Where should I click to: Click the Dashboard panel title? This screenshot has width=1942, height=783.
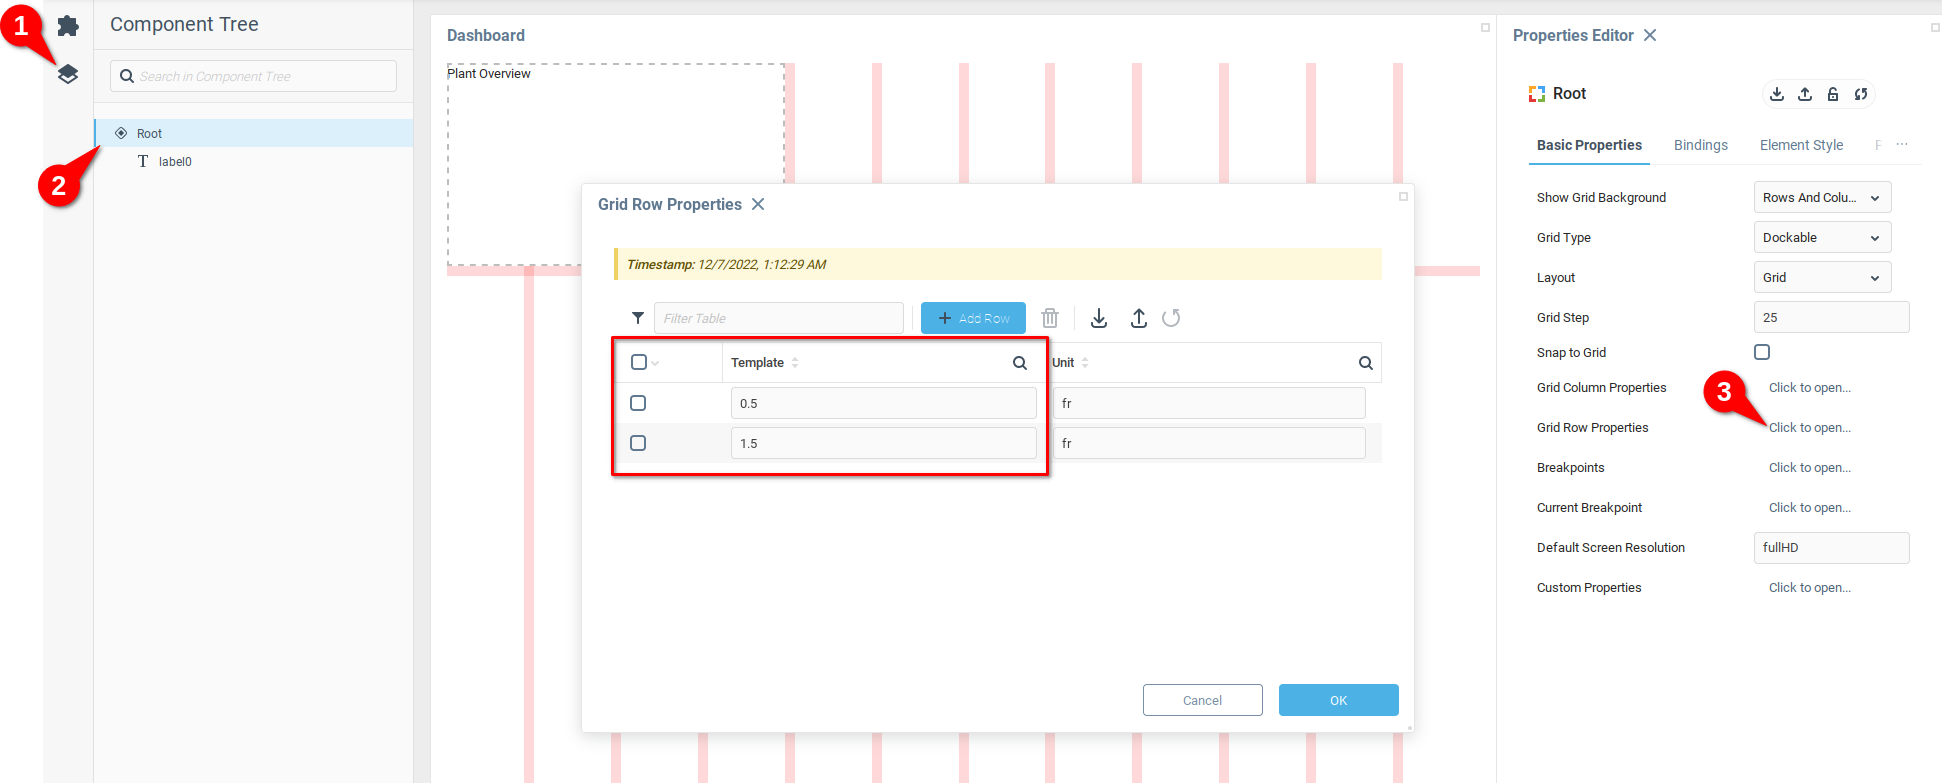[486, 35]
